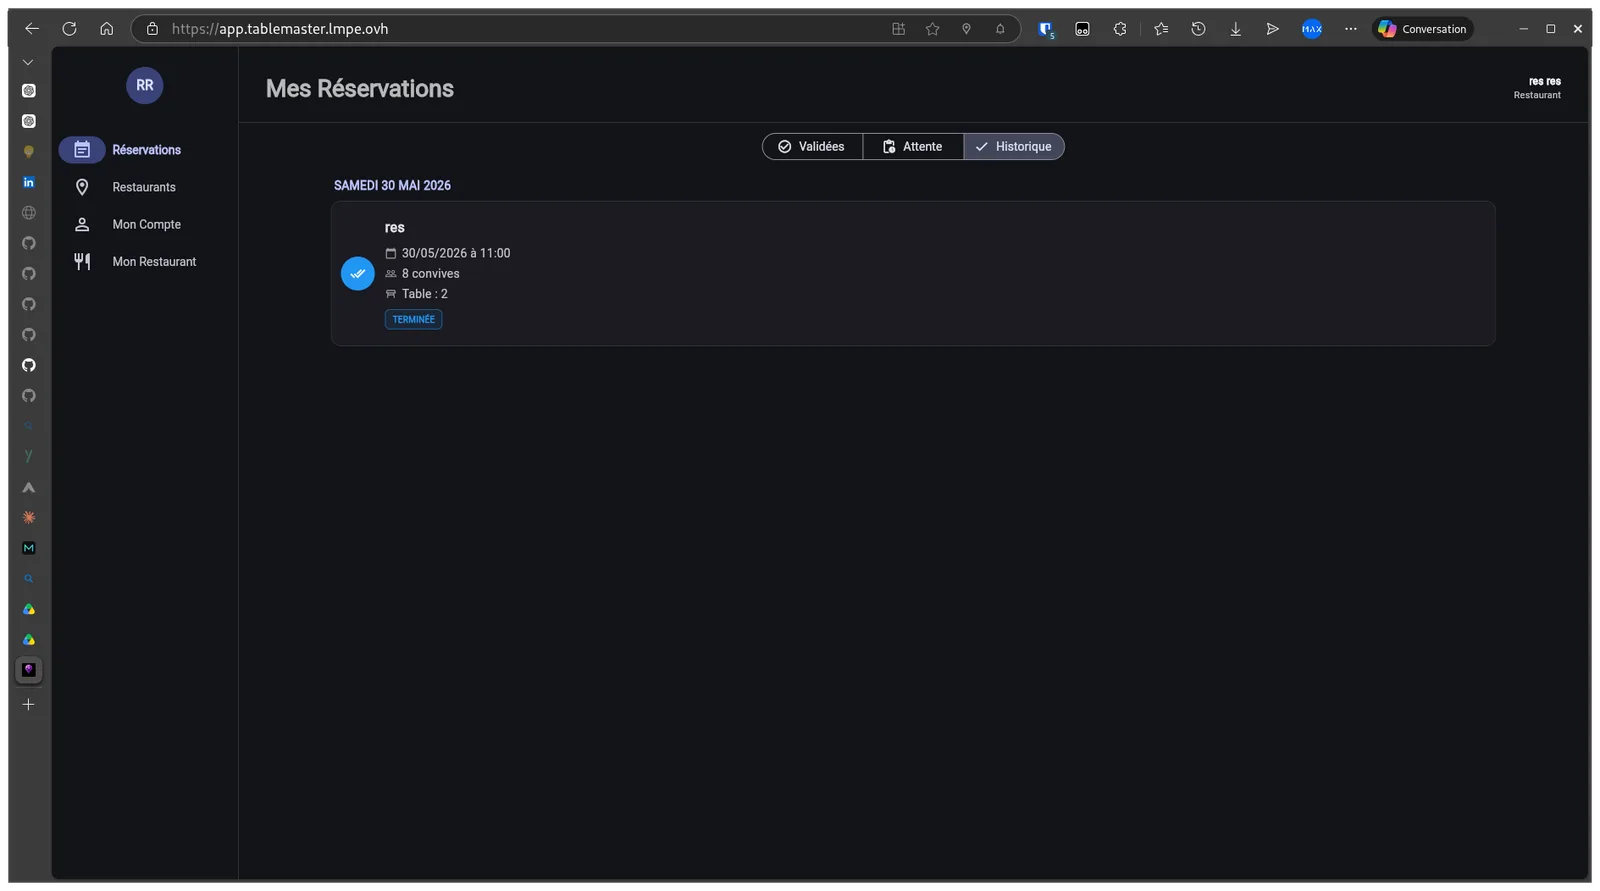Switch to the green 'y' vertical tab

29,456
